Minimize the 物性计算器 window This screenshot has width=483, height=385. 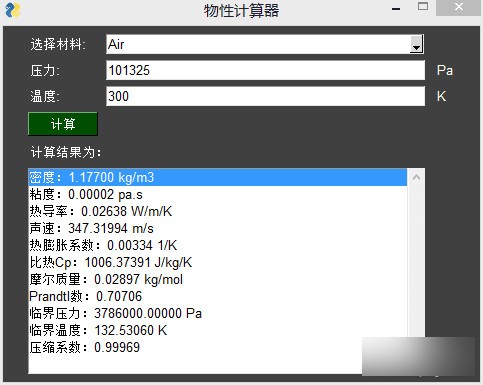point(396,9)
